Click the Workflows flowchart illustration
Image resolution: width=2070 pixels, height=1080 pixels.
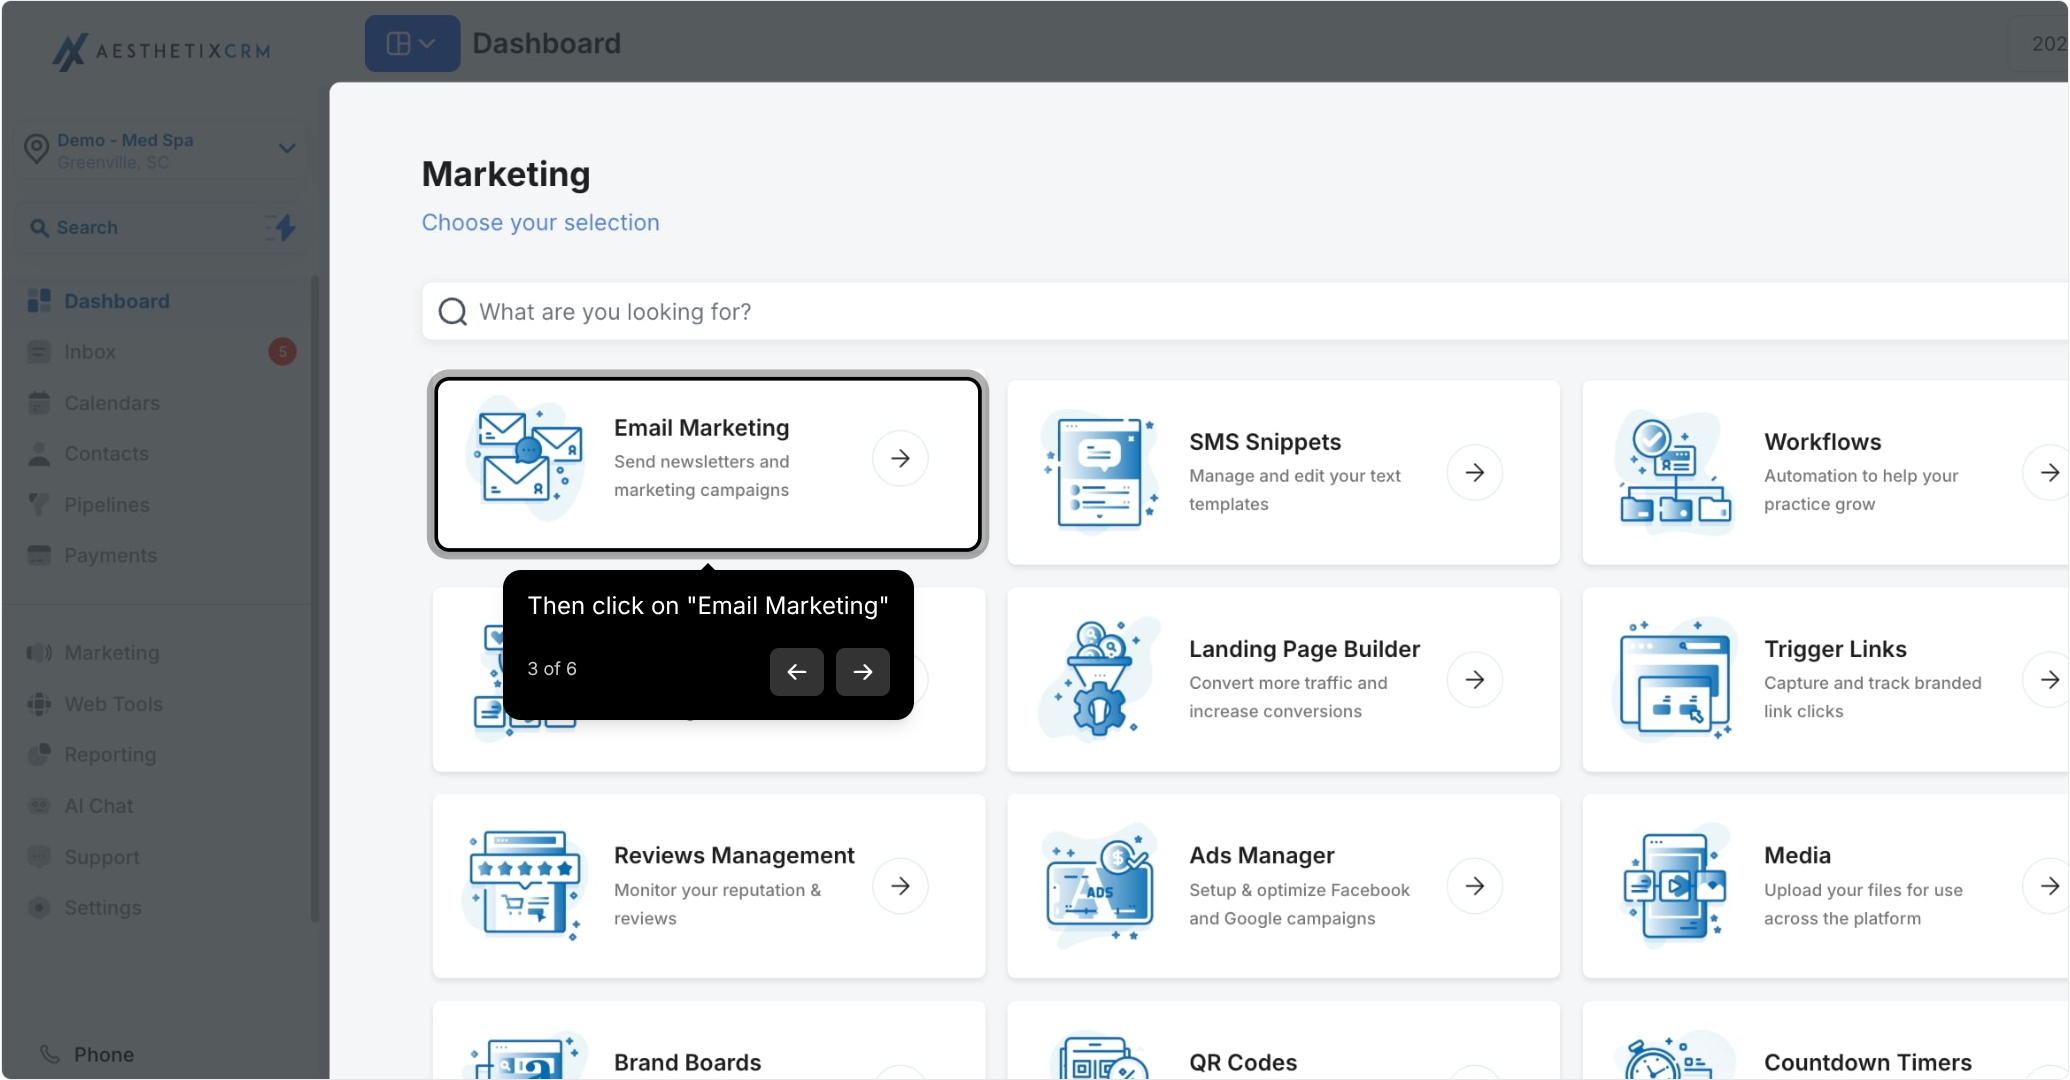click(x=1675, y=472)
